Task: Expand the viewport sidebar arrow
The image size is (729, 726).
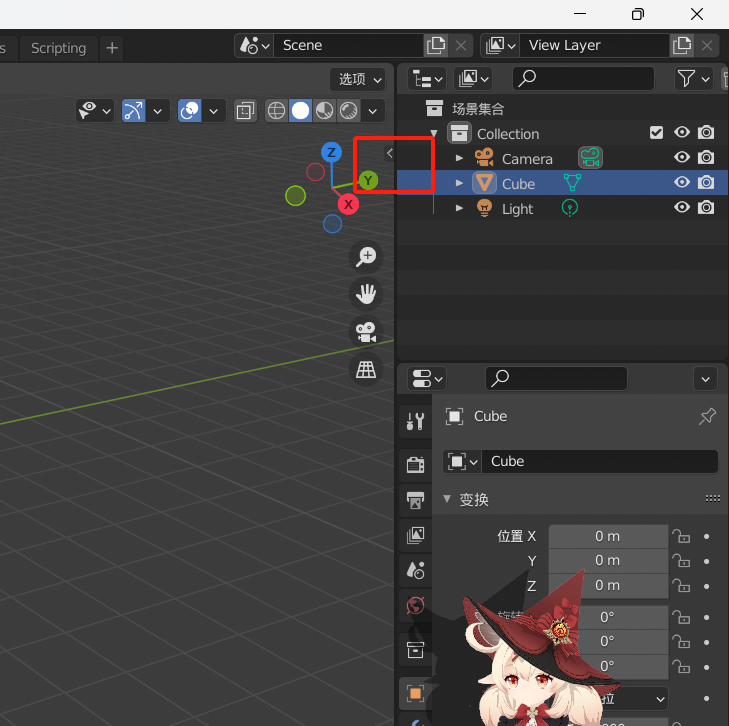Action: point(390,153)
